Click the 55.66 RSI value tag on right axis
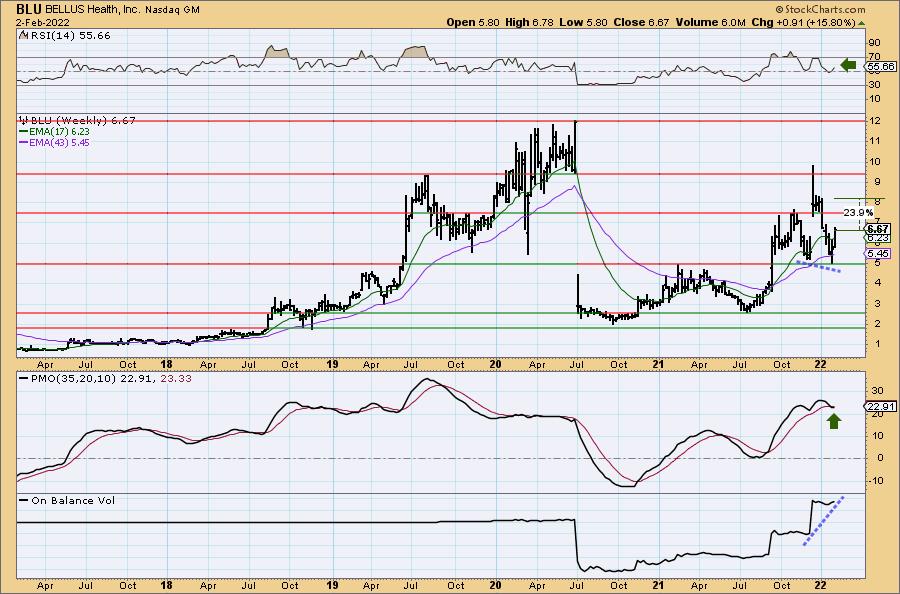This screenshot has height=594, width=900. click(881, 67)
